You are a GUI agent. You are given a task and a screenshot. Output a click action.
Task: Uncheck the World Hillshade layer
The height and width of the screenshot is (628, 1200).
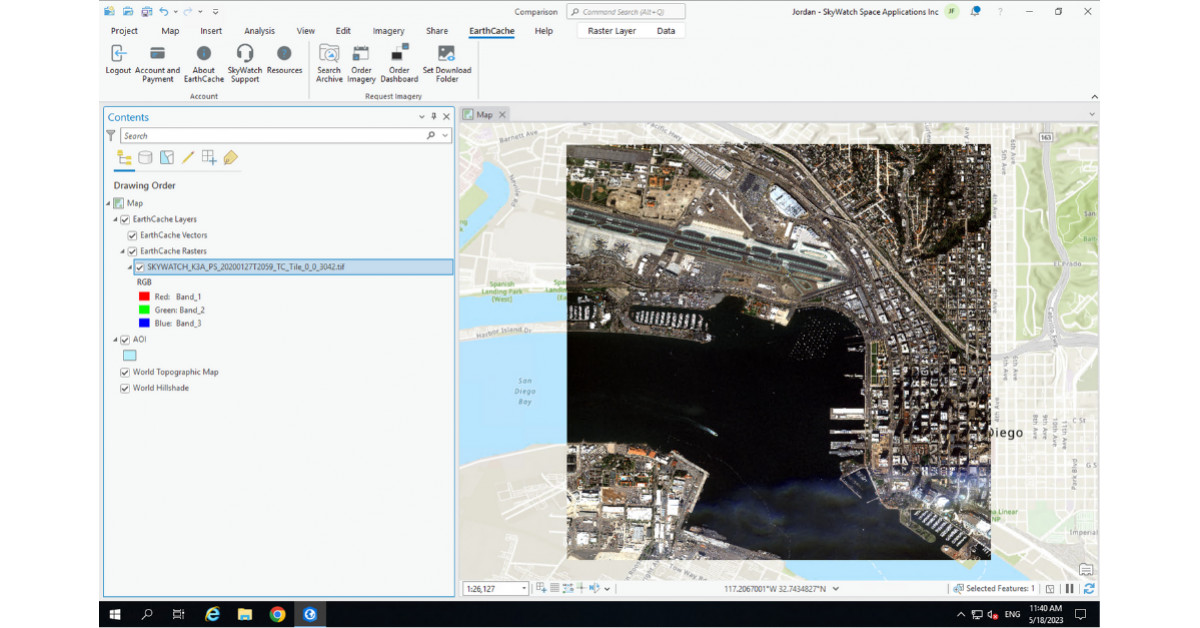124,387
